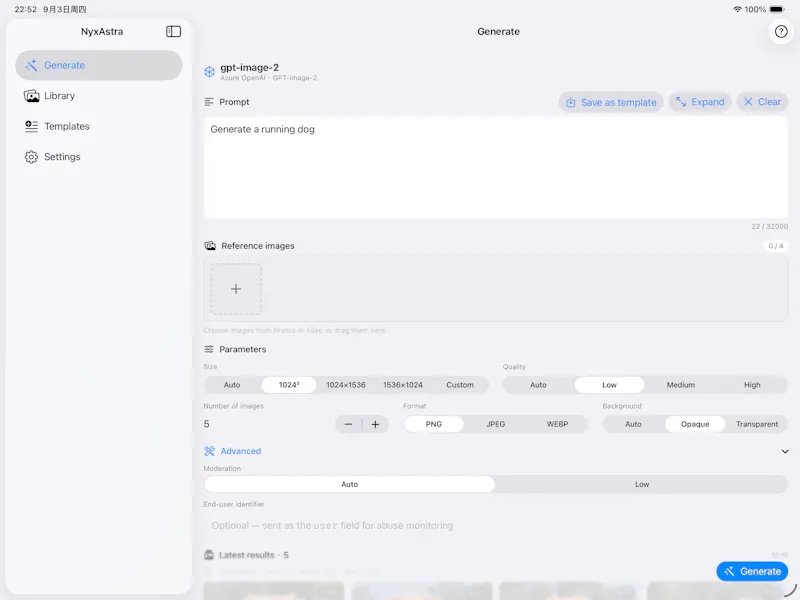Add a reference image with plus box
This screenshot has height=600, width=800.
coord(236,289)
